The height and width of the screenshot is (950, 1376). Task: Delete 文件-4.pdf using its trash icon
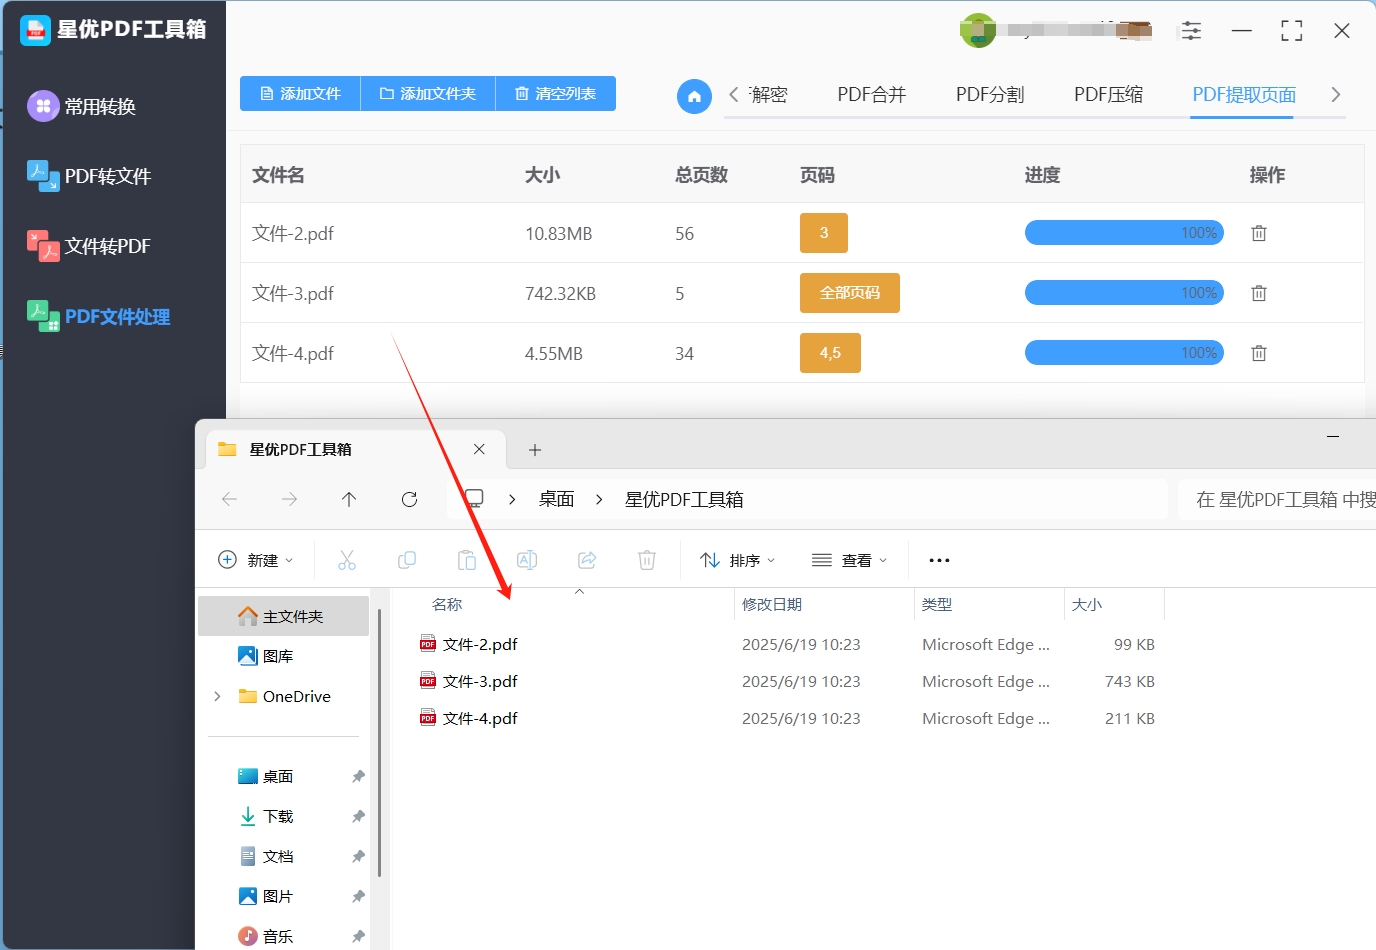(x=1259, y=353)
